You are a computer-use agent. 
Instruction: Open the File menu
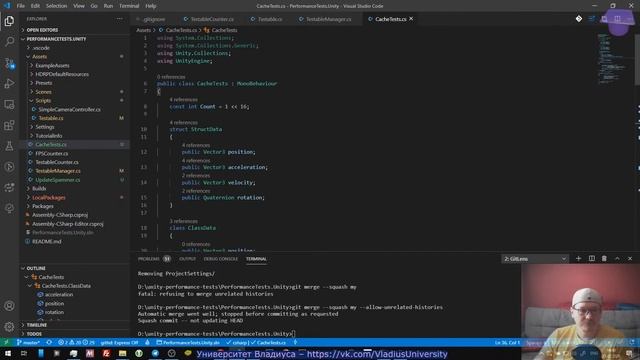20,6
